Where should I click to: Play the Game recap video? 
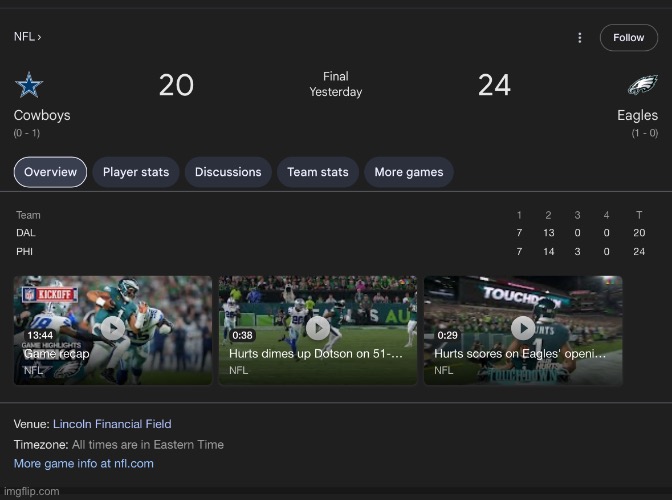pos(113,330)
